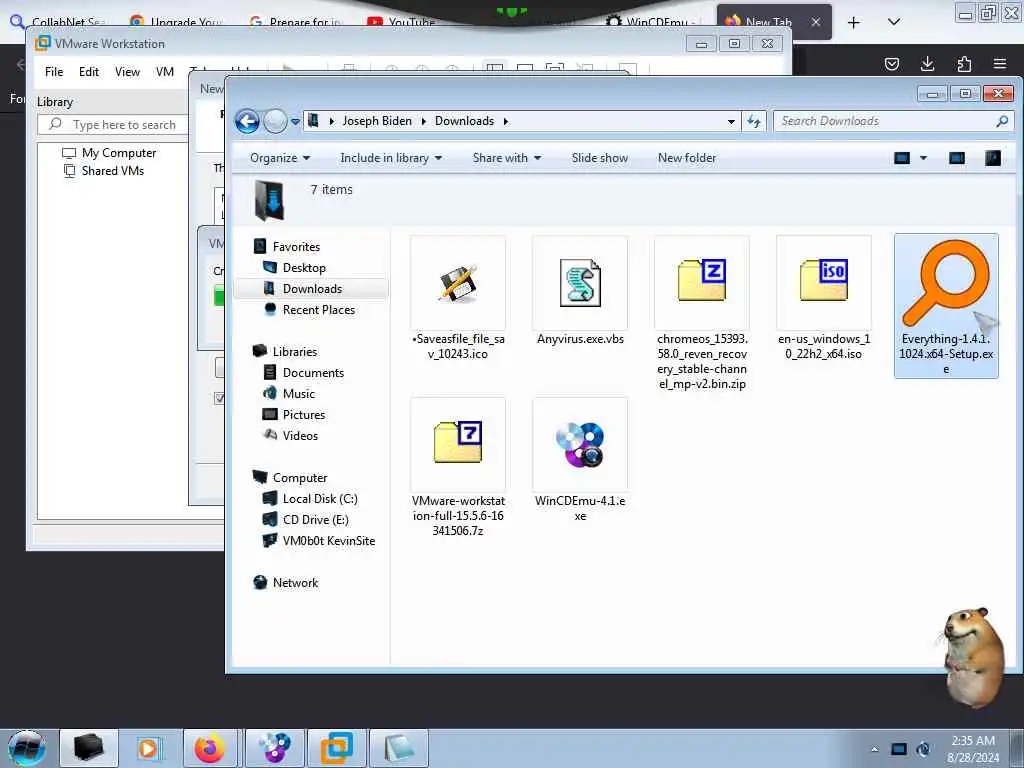Select the WinCDEmu-4.1.exe file
Viewport: 1024px width, 768px height.
pos(580,460)
